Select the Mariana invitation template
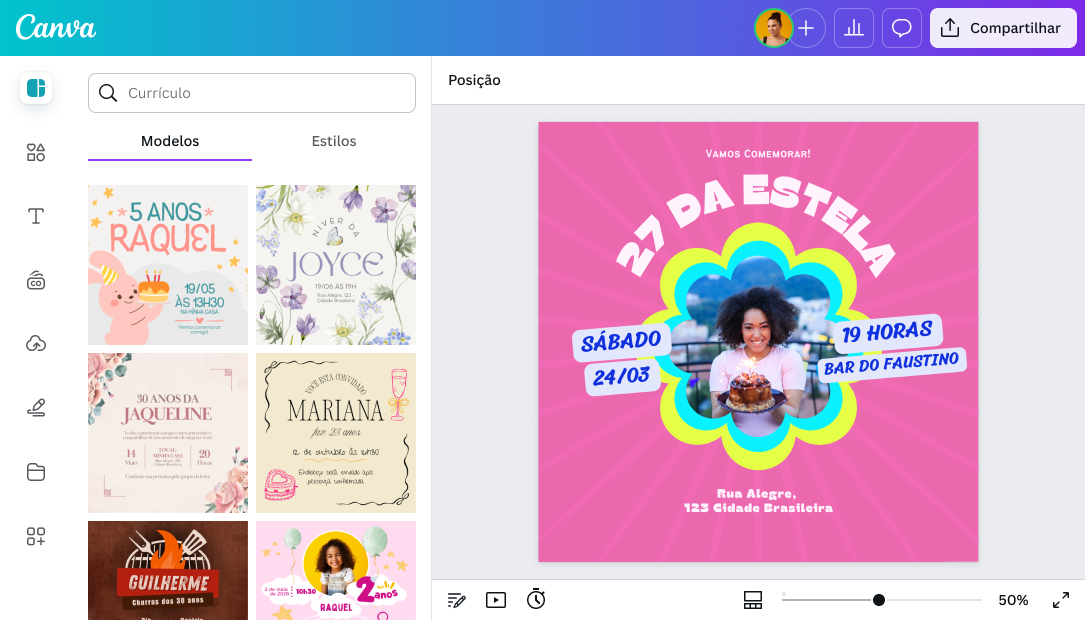Screen dimensions: 1085x620 point(336,433)
